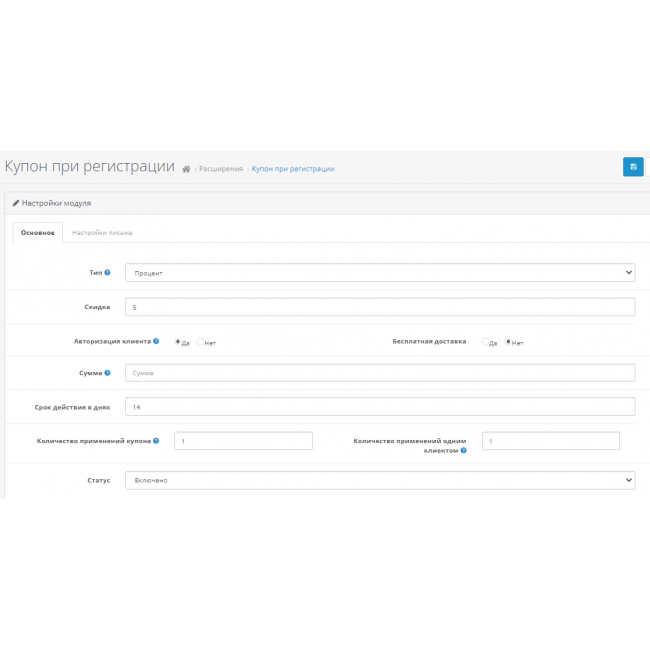This screenshot has width=650, height=650.
Task: Click the home icon in the breadcrumb
Action: pyautogui.click(x=186, y=169)
